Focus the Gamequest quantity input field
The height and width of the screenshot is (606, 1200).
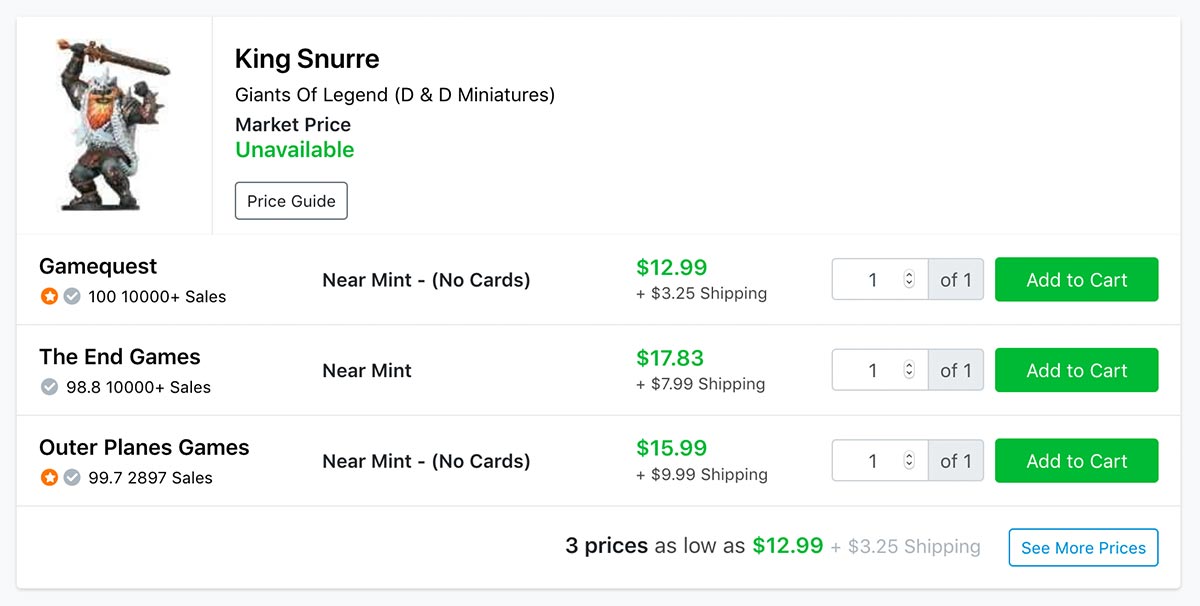coord(880,280)
